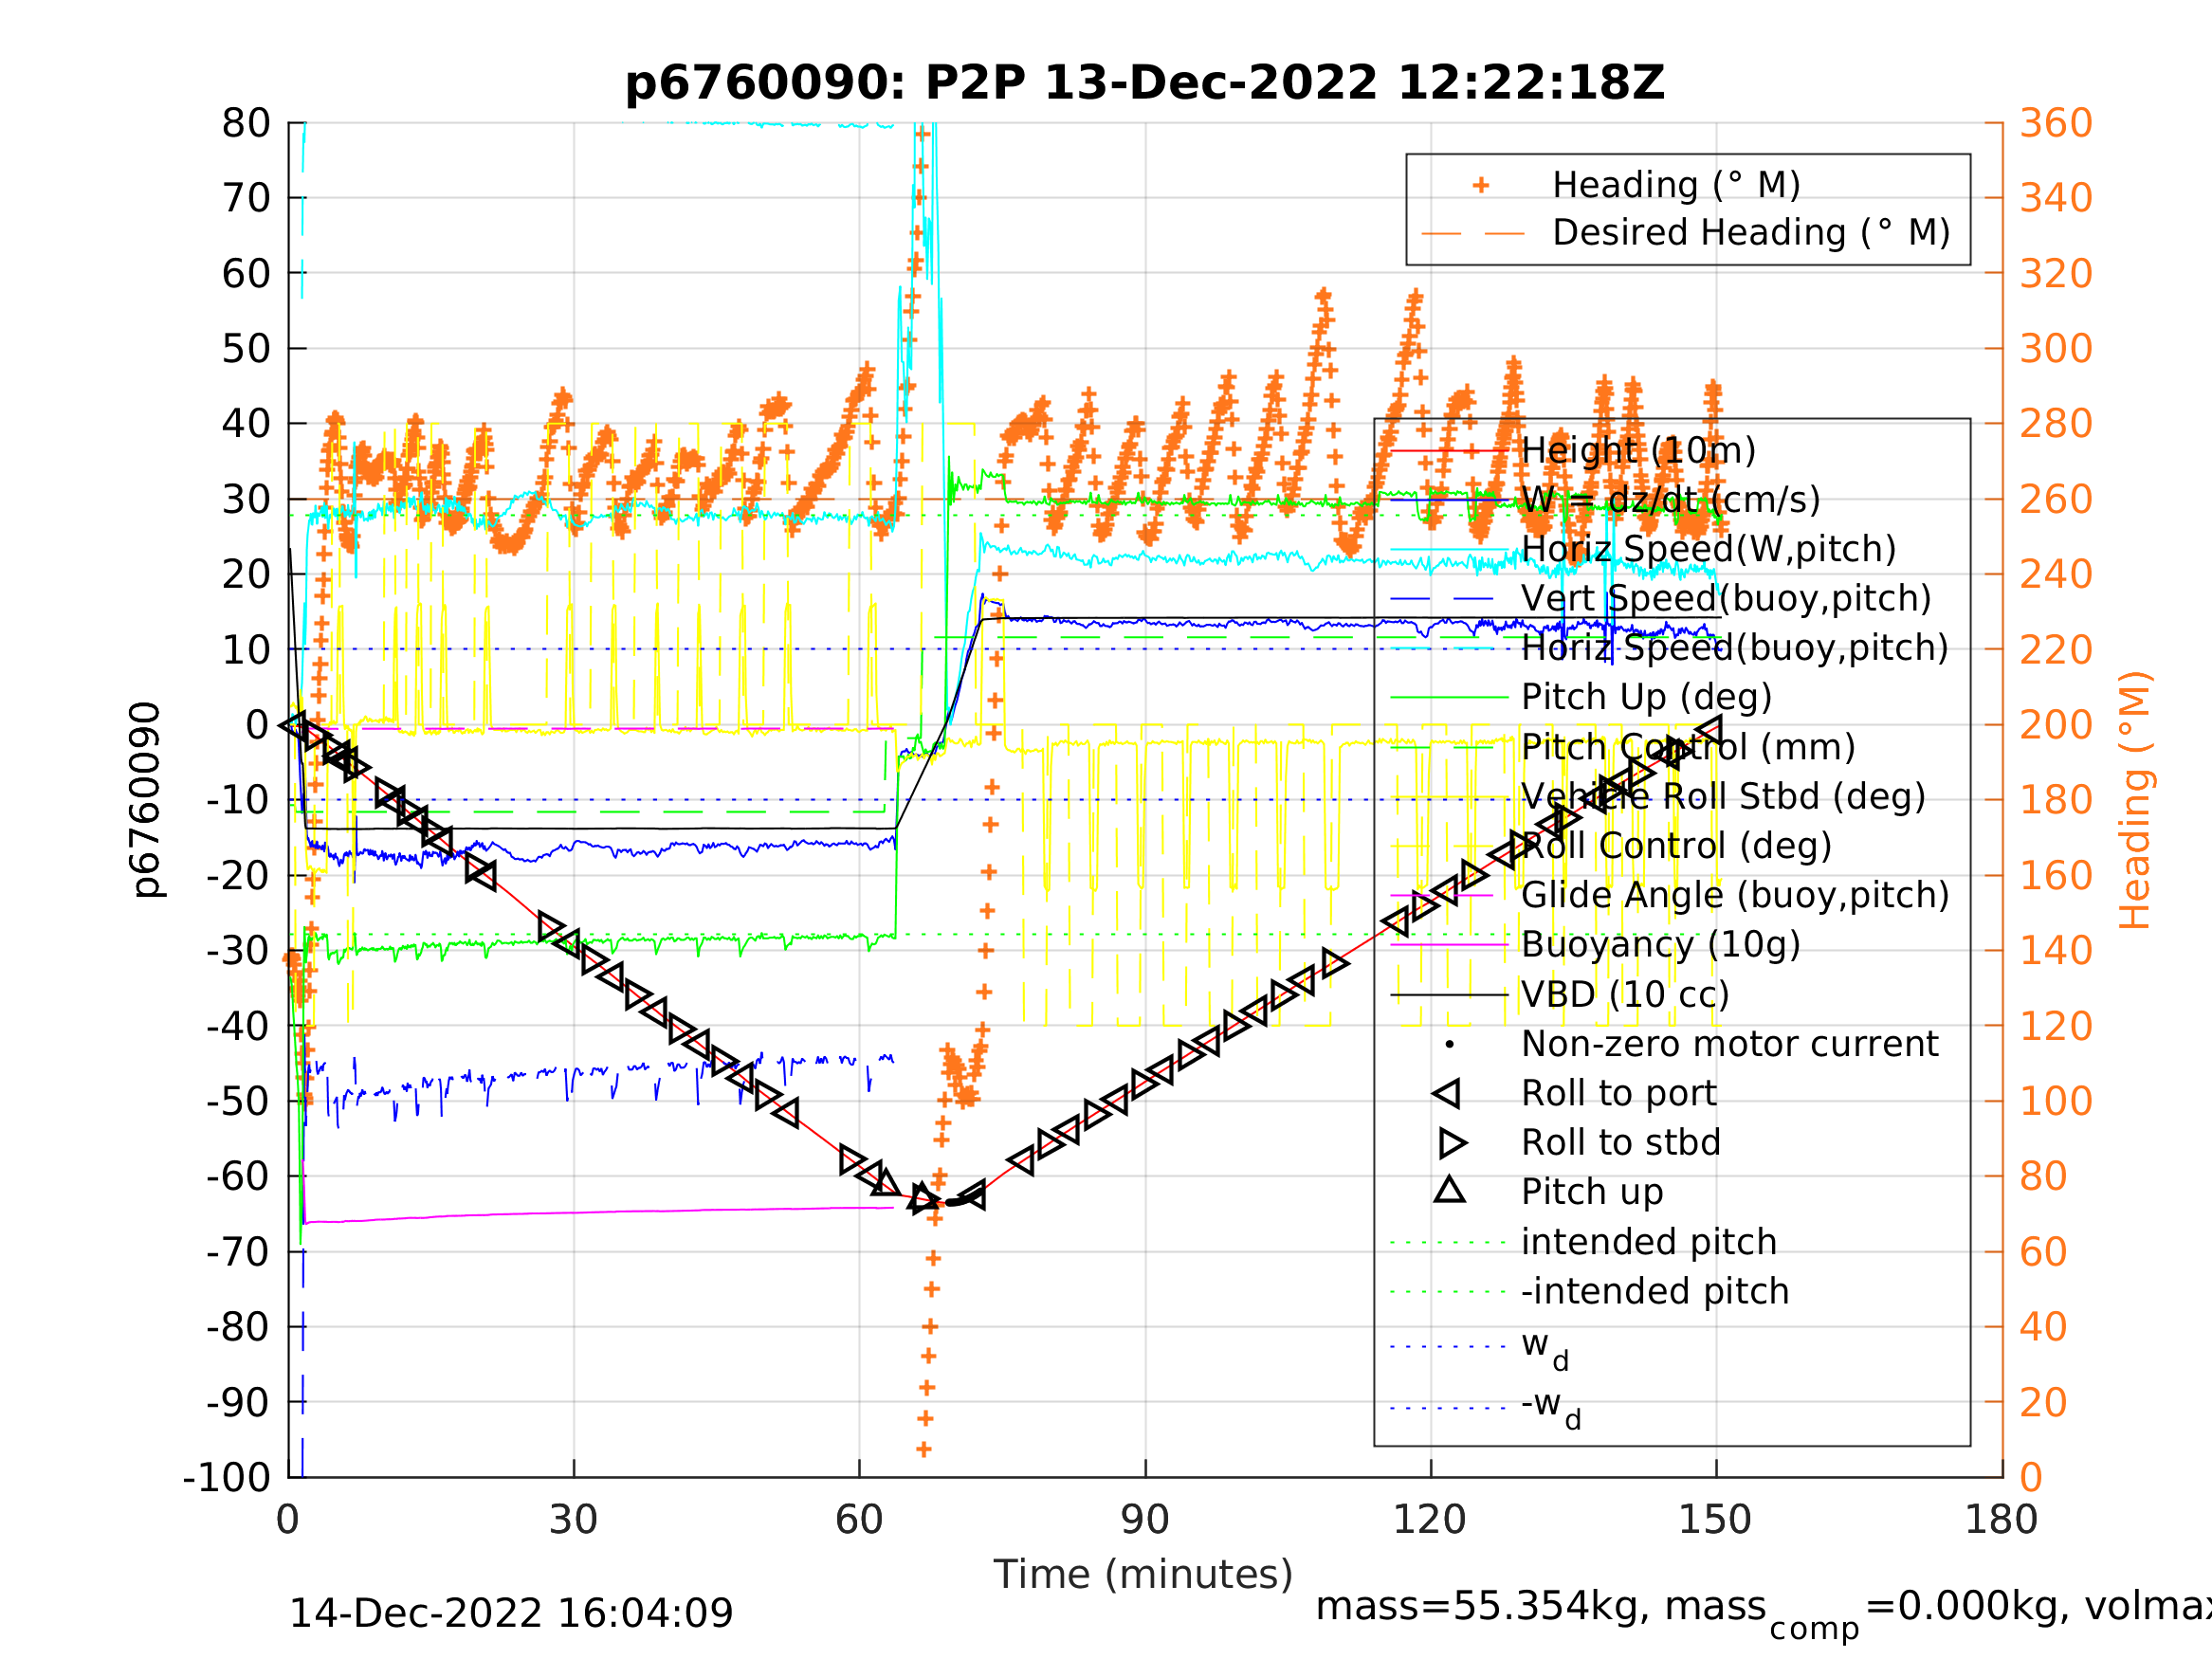Viewport: 2212px width, 1659px height.
Task: Click 'Buoyancy (10g)' legend label
Action: 1660,944
